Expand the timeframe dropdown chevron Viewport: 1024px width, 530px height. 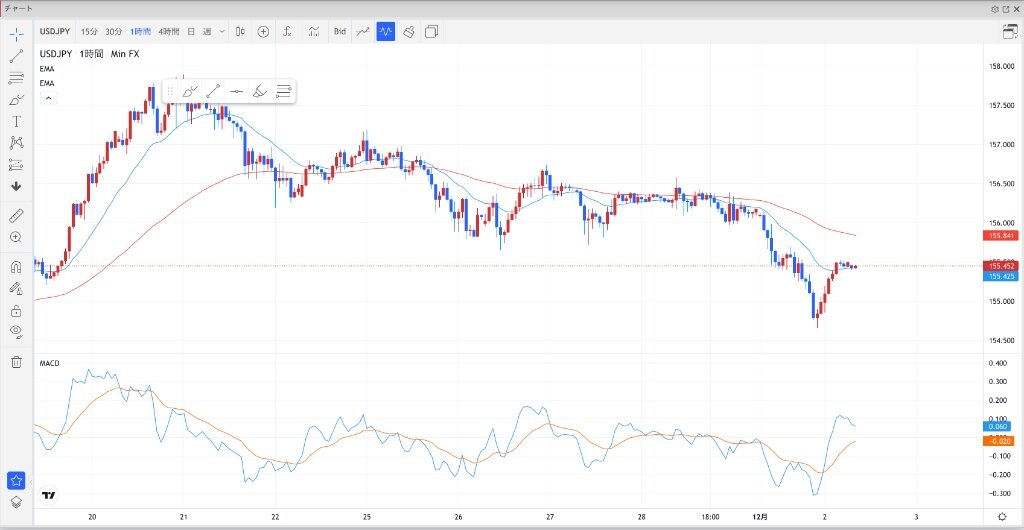pyautogui.click(x=222, y=32)
